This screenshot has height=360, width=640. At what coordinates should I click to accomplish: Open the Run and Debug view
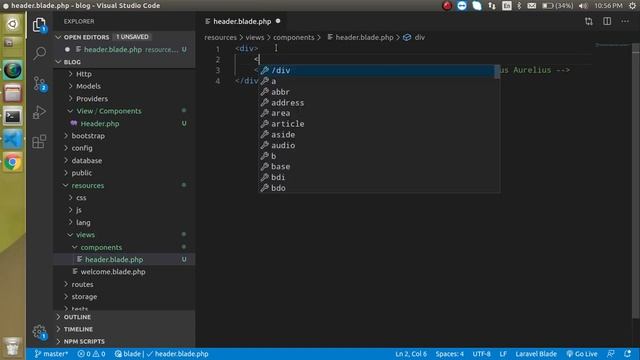tap(39, 112)
